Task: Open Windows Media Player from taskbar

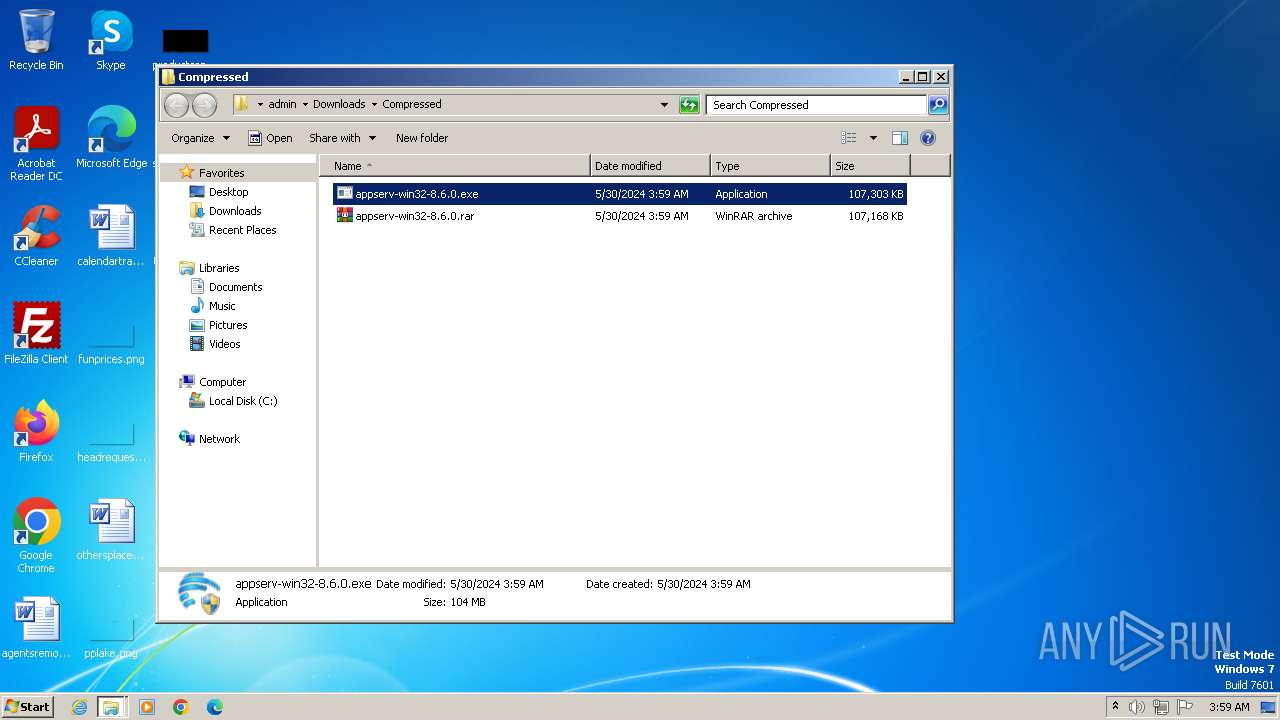Action: point(147,707)
